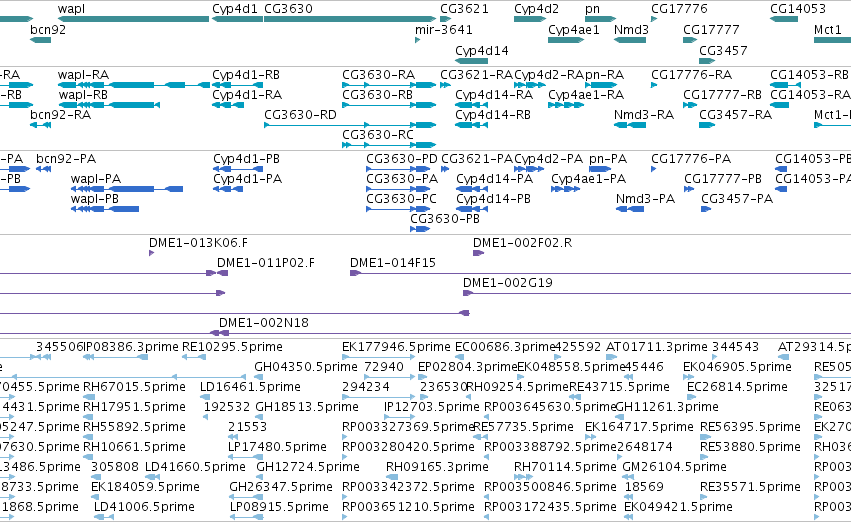This screenshot has width=851, height=522.
Task: Select the Cyp4d14-PA protein label
Action: 494,179
